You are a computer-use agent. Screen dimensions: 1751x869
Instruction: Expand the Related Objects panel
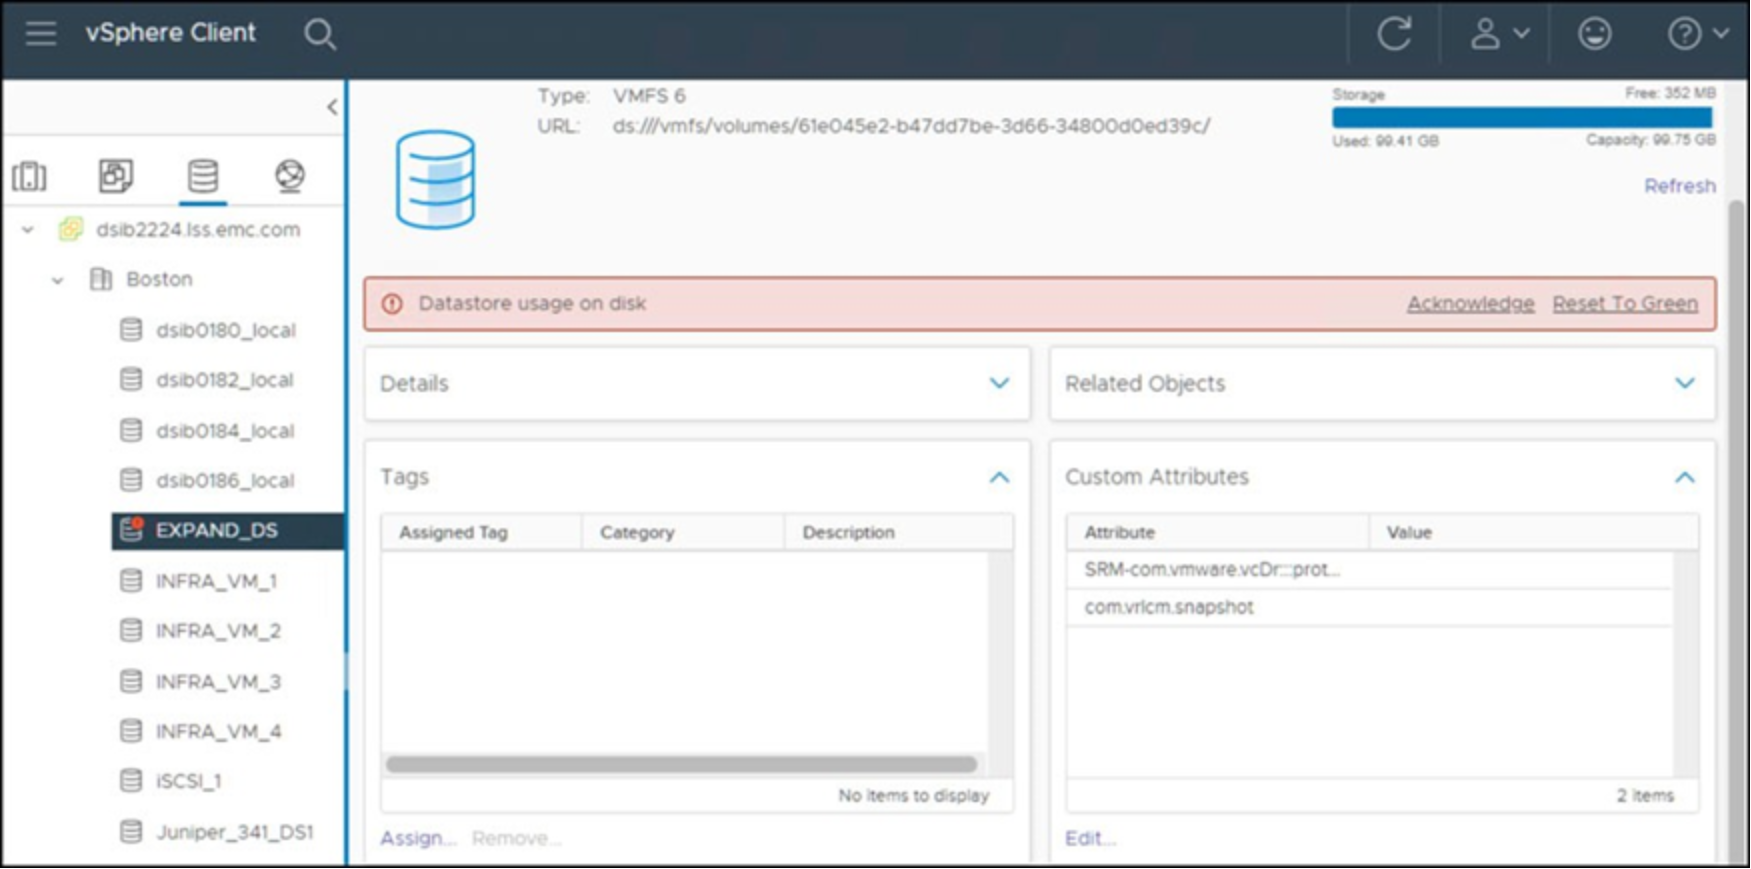point(1685,384)
